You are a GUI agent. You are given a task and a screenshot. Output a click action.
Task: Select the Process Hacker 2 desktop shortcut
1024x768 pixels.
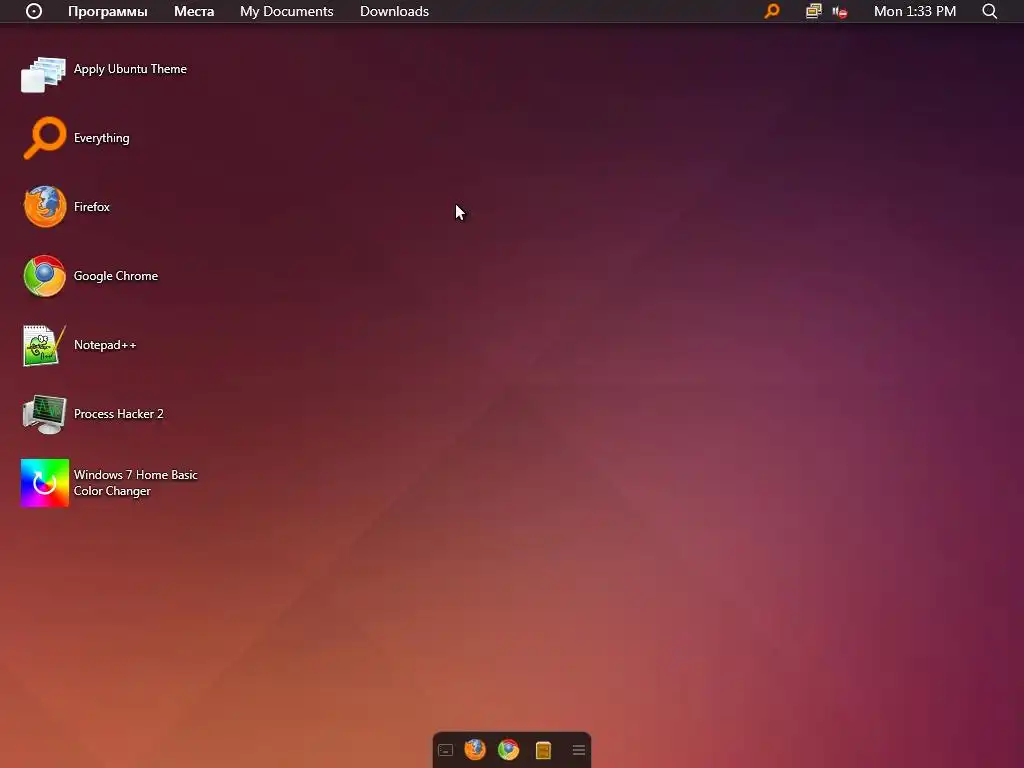click(93, 414)
